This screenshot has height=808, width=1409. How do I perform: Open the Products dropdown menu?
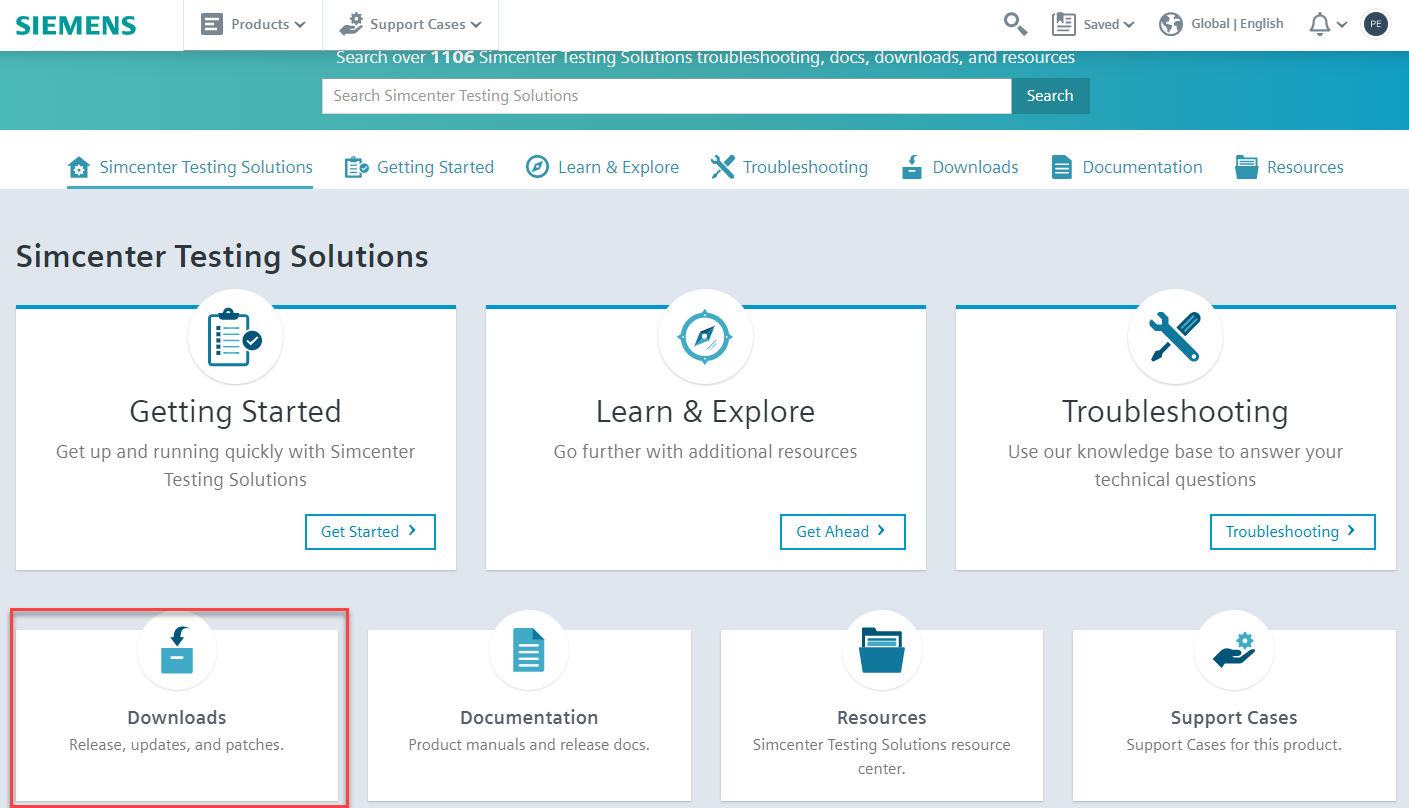click(253, 24)
